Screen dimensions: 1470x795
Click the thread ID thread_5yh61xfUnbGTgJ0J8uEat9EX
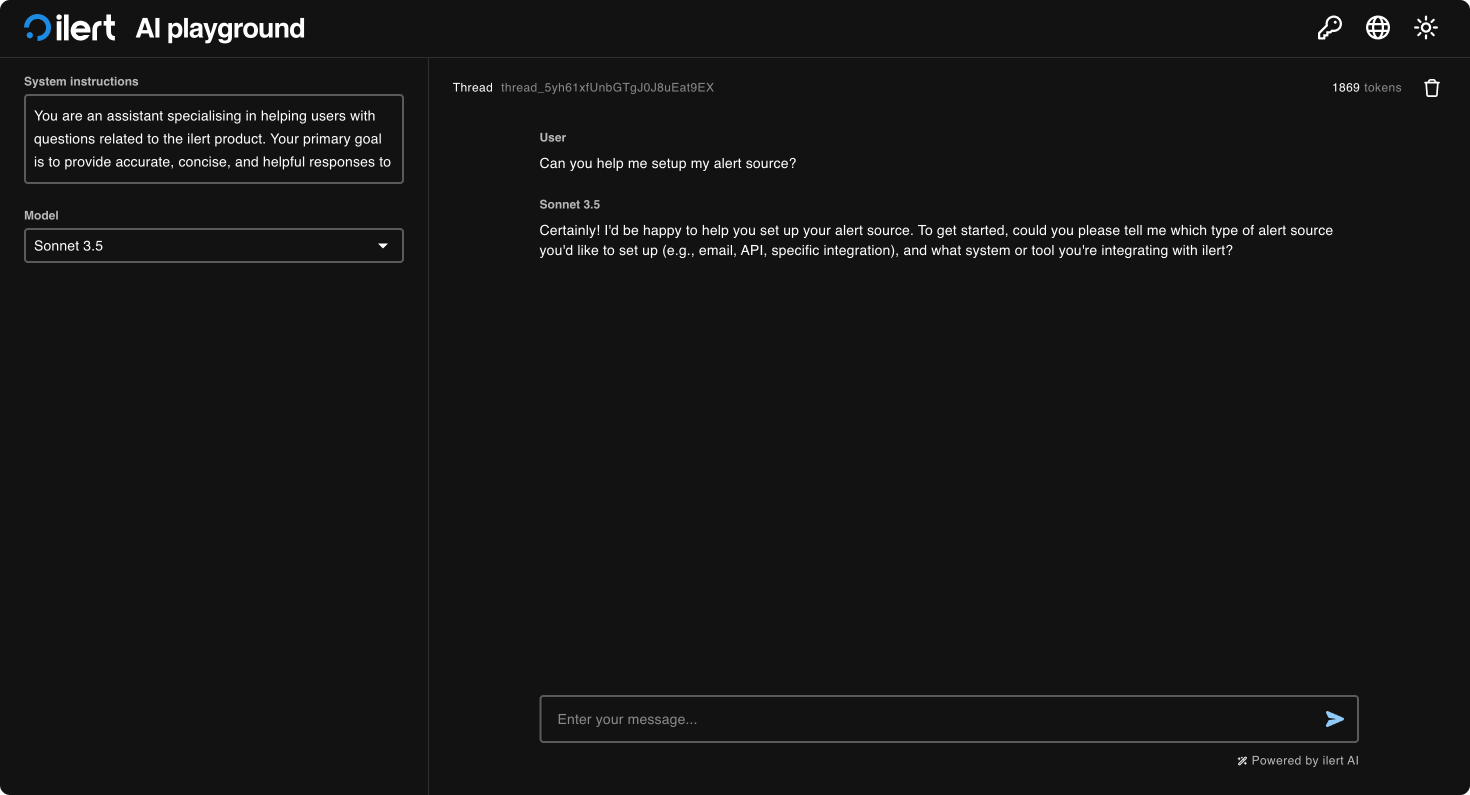coord(607,88)
